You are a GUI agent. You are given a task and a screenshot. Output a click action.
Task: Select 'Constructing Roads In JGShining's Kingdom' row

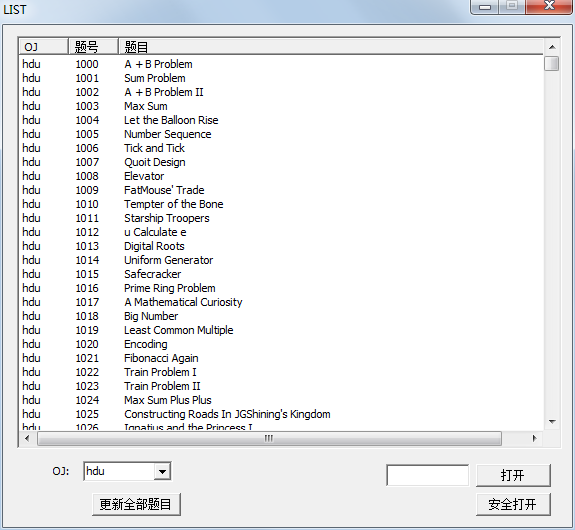[x=281, y=414]
